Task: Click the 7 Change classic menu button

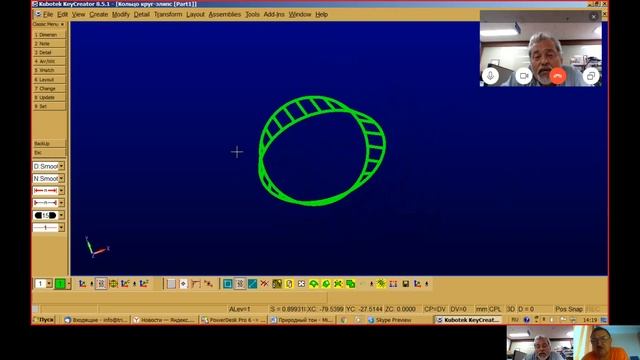Action: 49,89
